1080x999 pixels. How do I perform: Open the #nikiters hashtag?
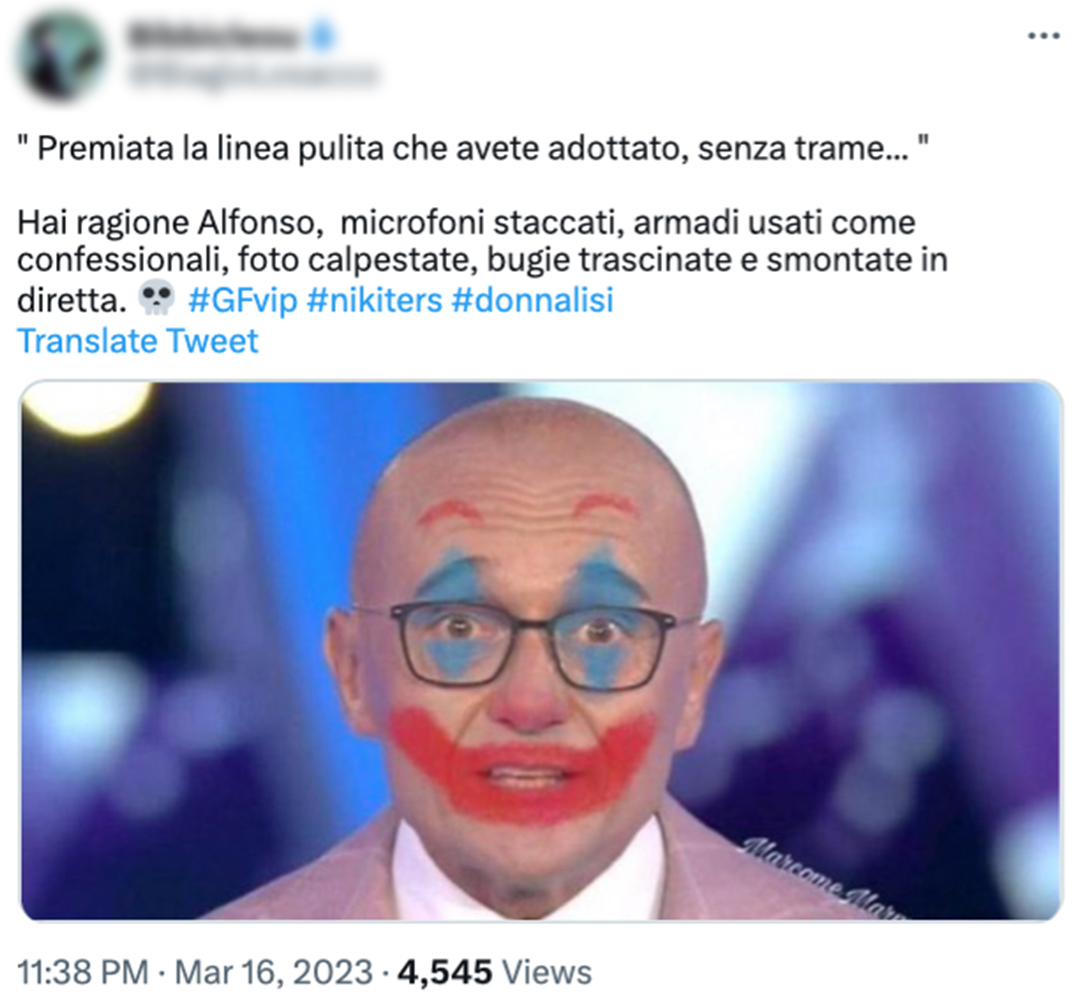[x=375, y=300]
